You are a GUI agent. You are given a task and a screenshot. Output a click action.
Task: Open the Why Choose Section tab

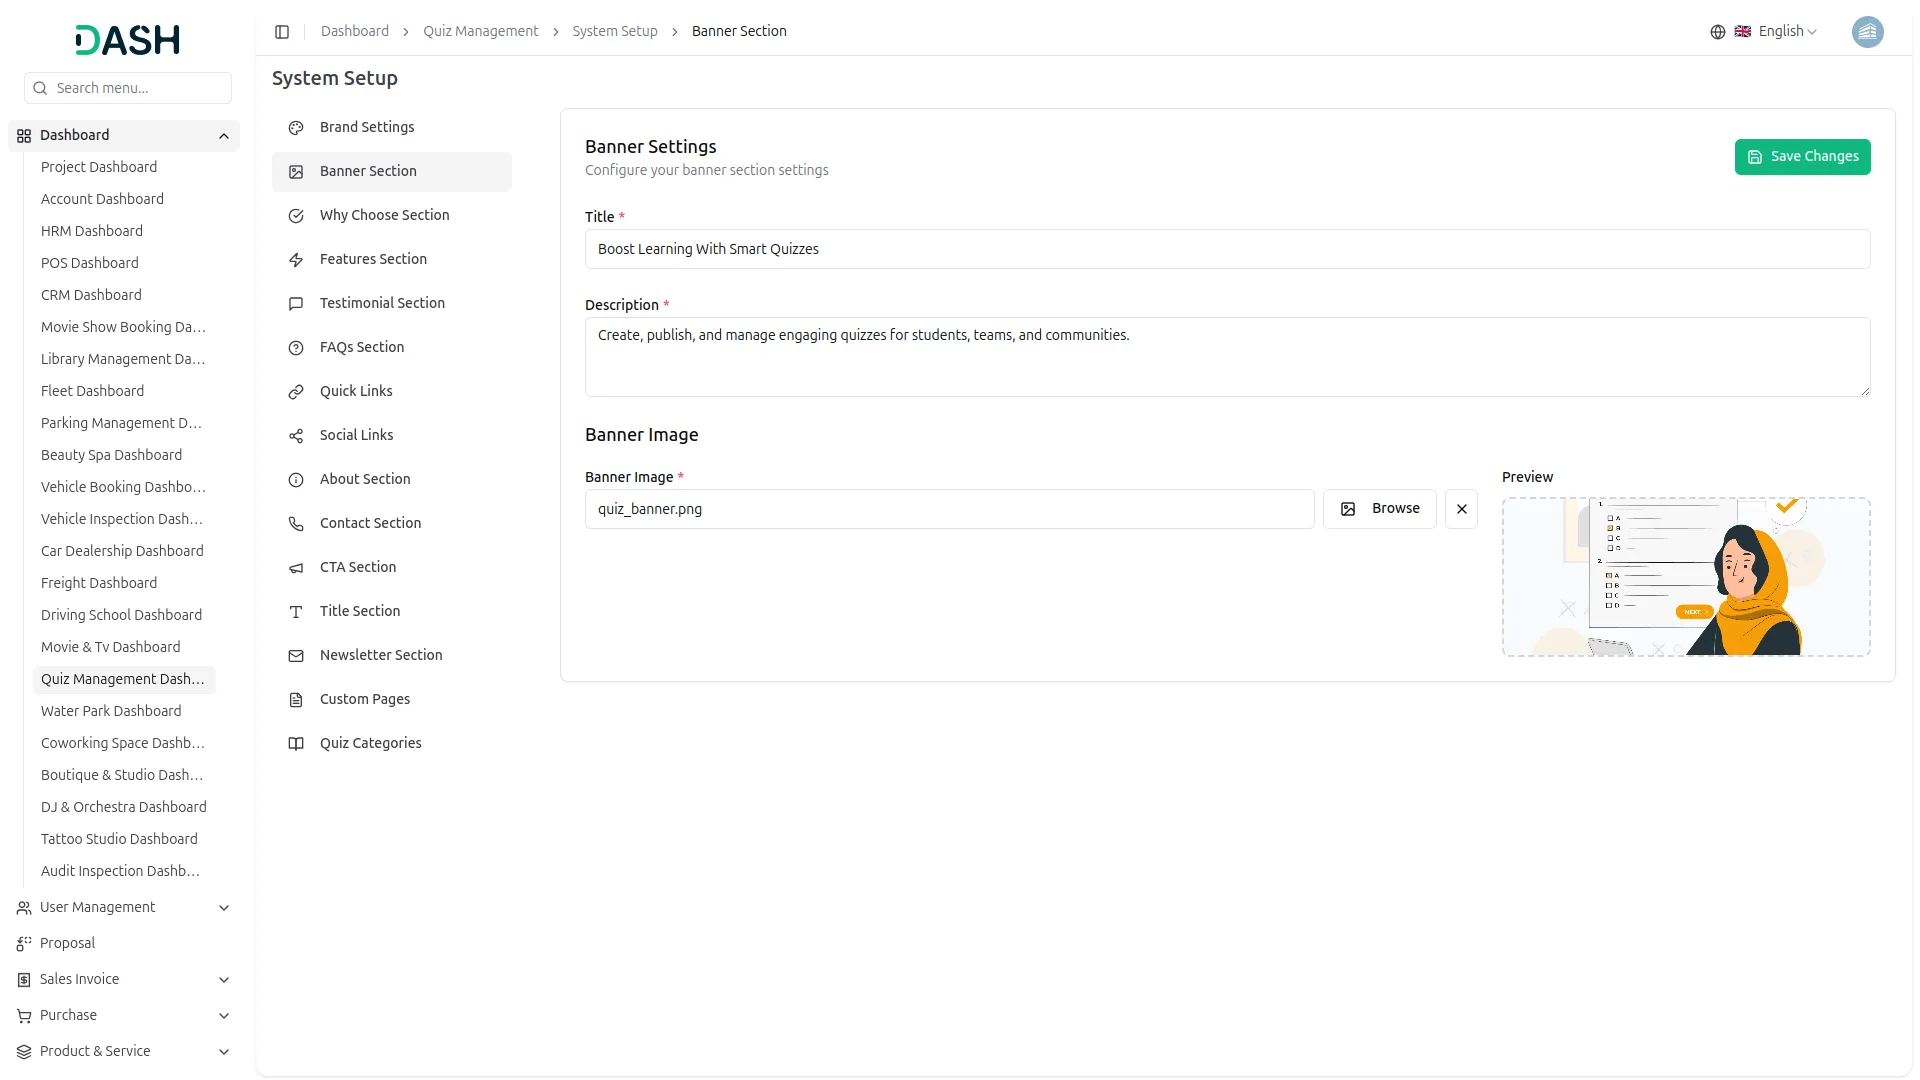tap(384, 215)
